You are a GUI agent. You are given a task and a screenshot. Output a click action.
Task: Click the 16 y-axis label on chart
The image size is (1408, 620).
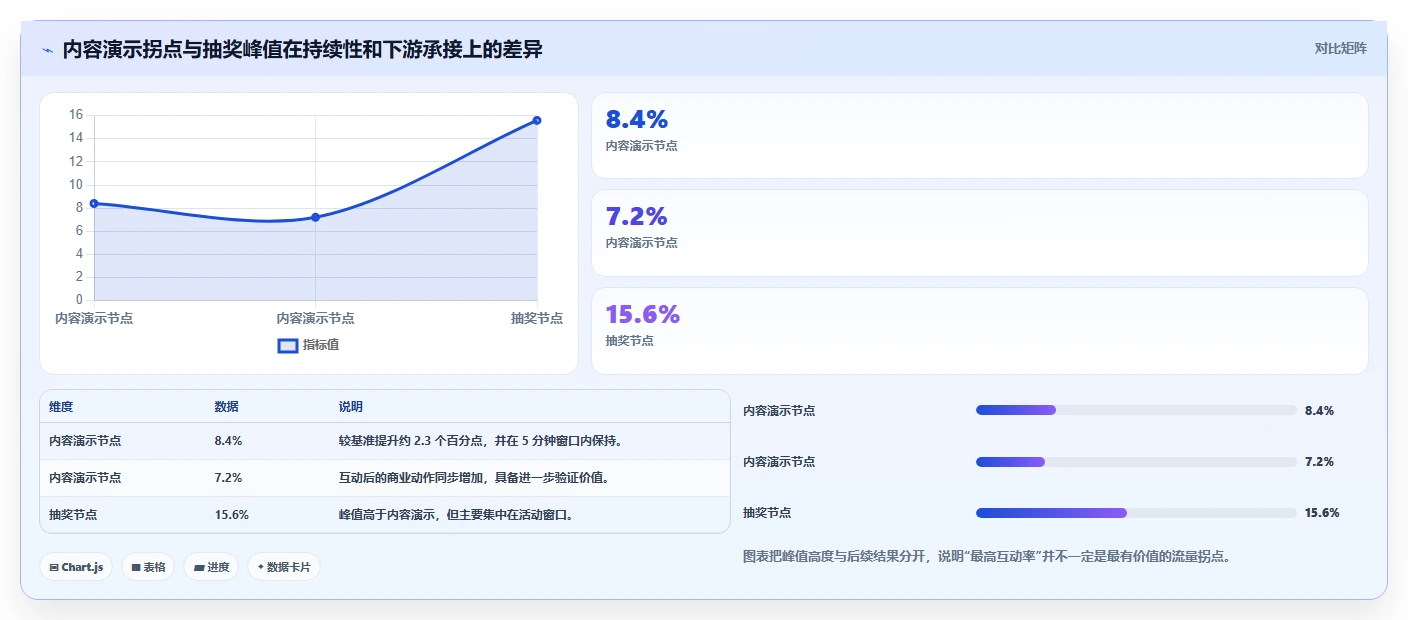click(76, 115)
